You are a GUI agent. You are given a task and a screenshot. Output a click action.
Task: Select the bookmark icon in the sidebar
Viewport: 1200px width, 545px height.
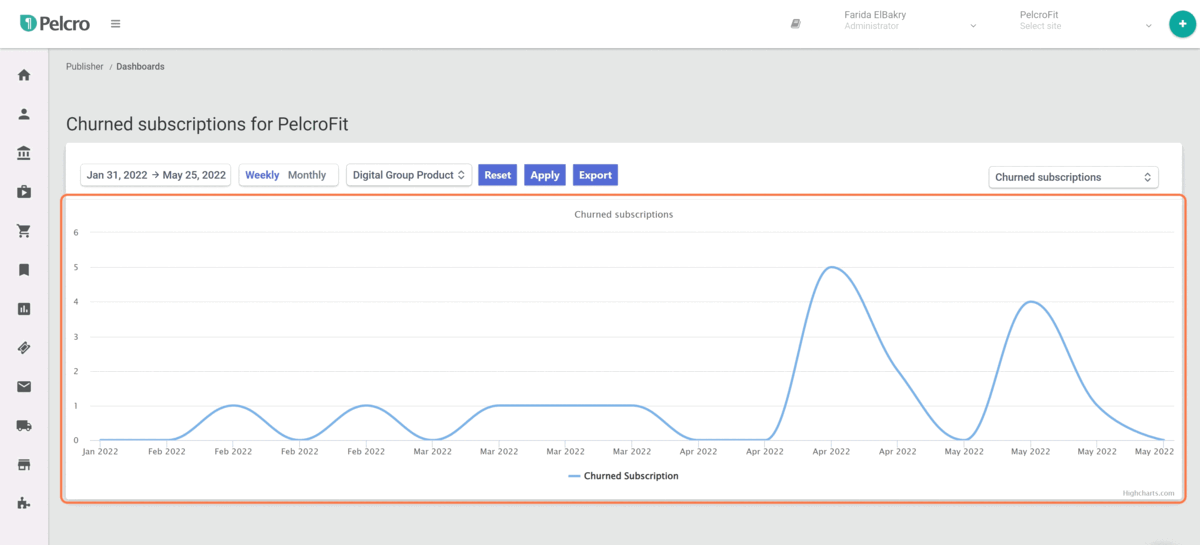24,270
